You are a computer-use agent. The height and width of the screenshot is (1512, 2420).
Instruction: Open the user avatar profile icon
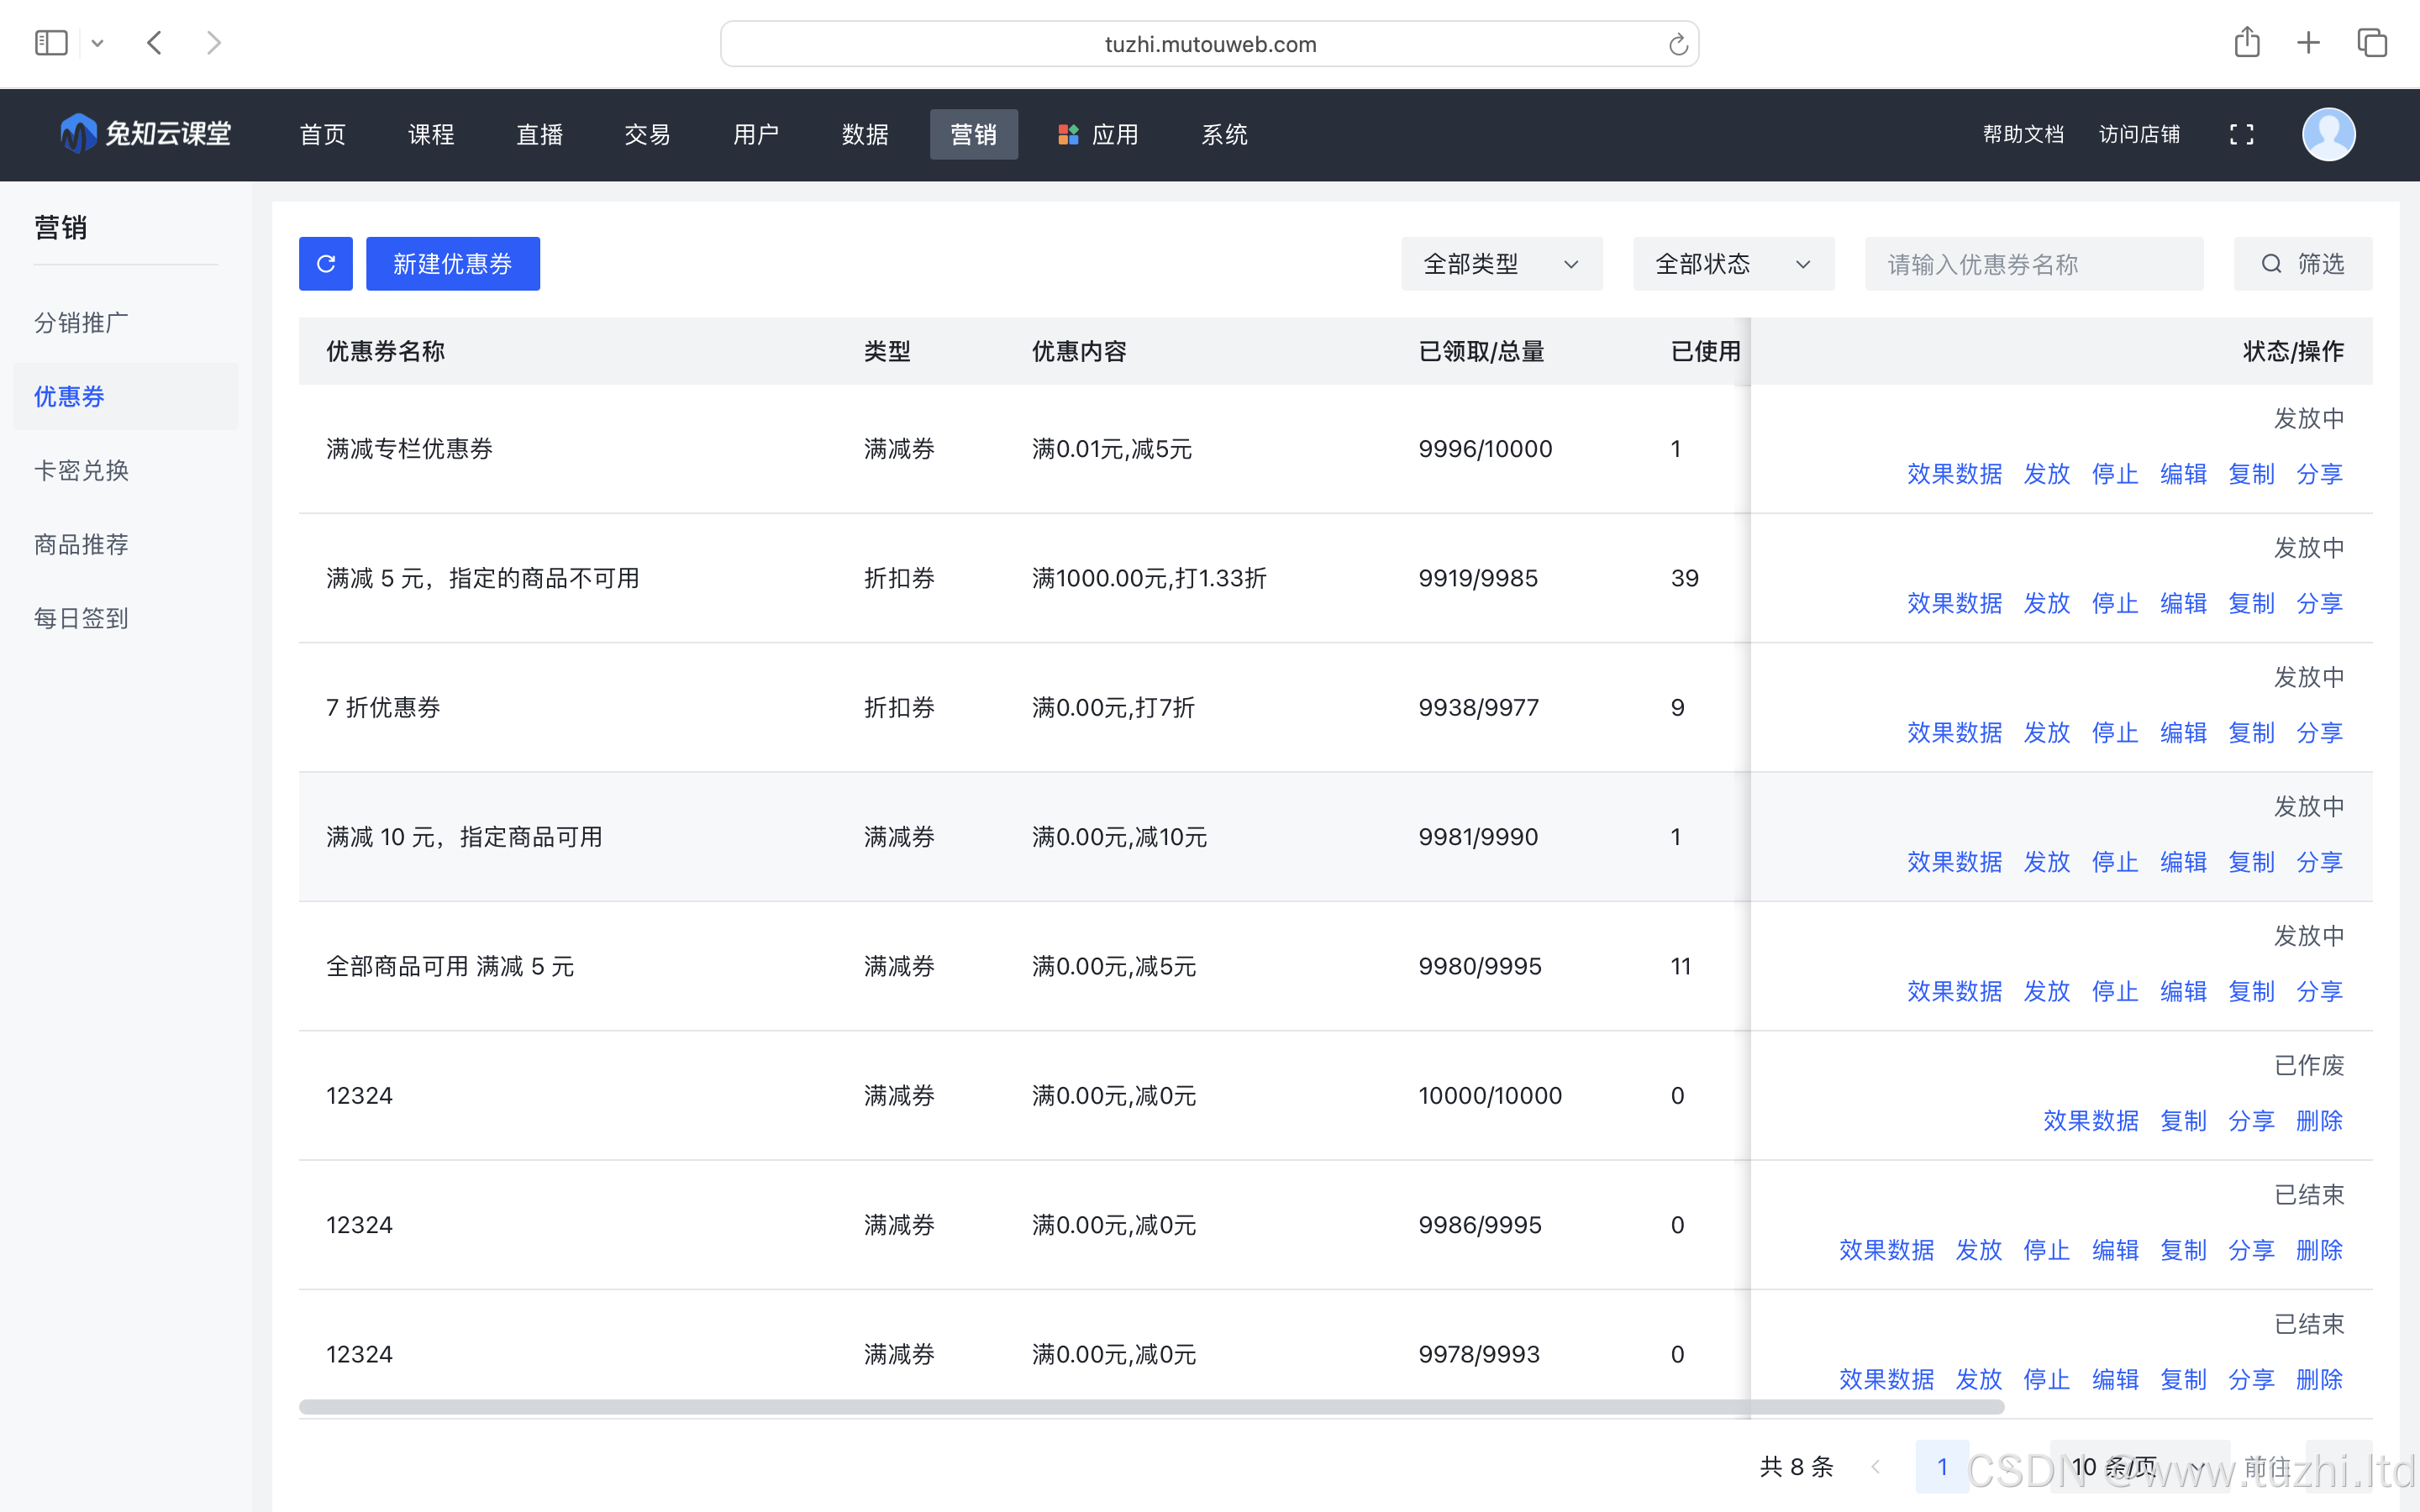click(2328, 135)
